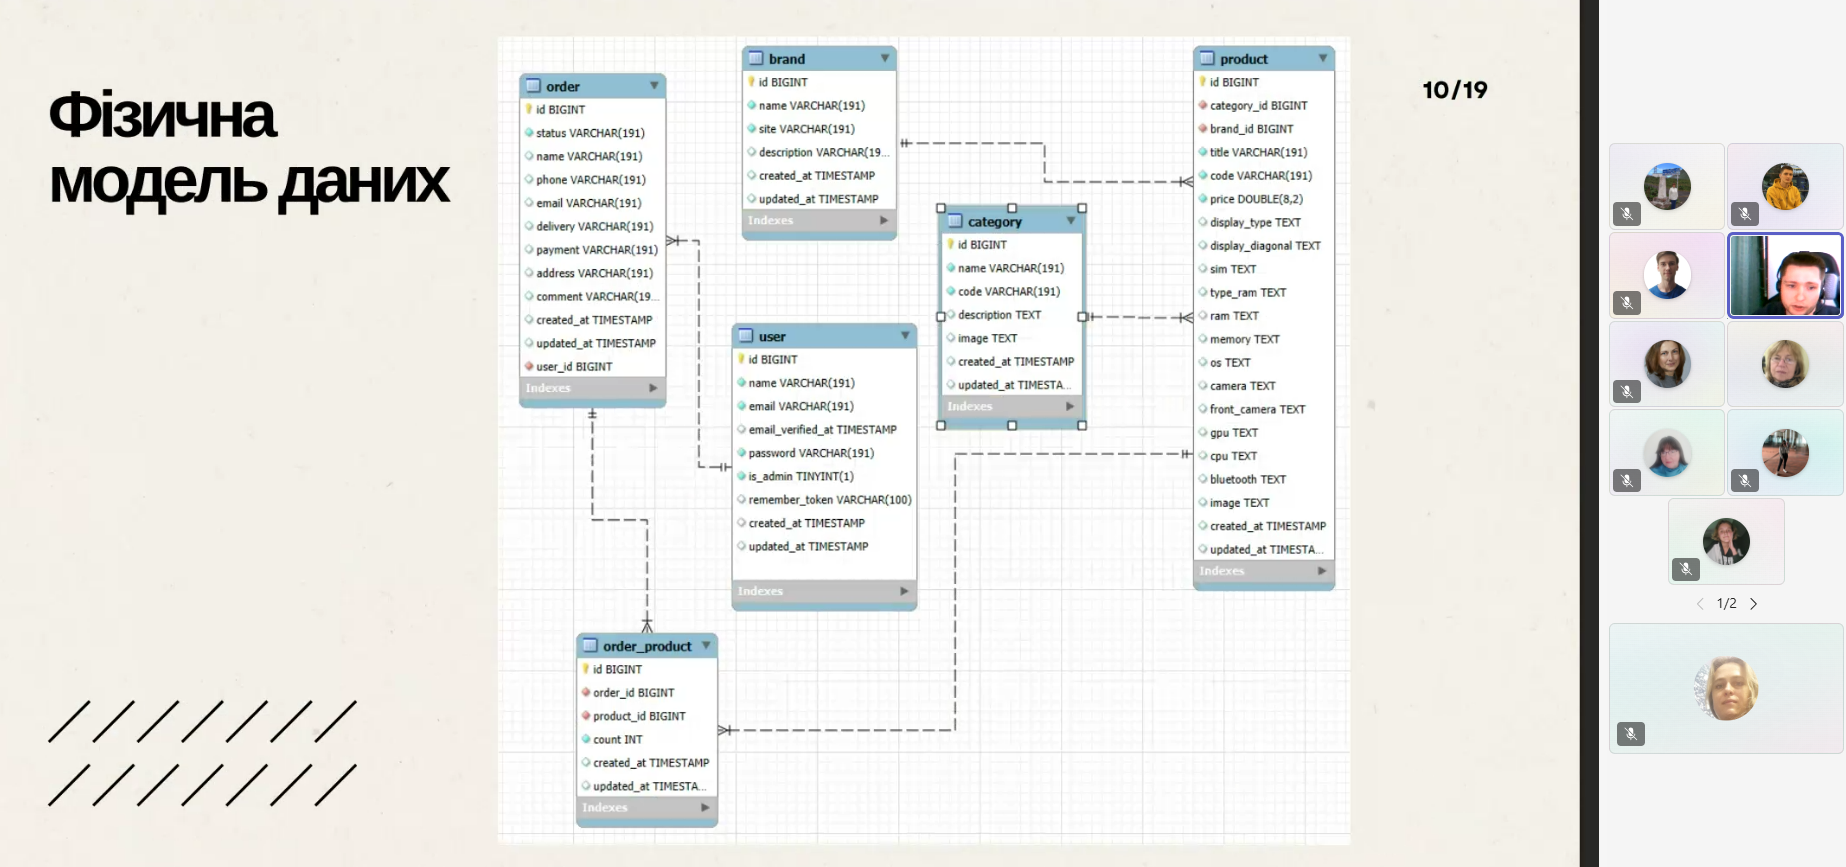The height and width of the screenshot is (867, 1846).
Task: Select 'email_verified_at TIMESTAMP' in user table
Action: pyautogui.click(x=822, y=429)
